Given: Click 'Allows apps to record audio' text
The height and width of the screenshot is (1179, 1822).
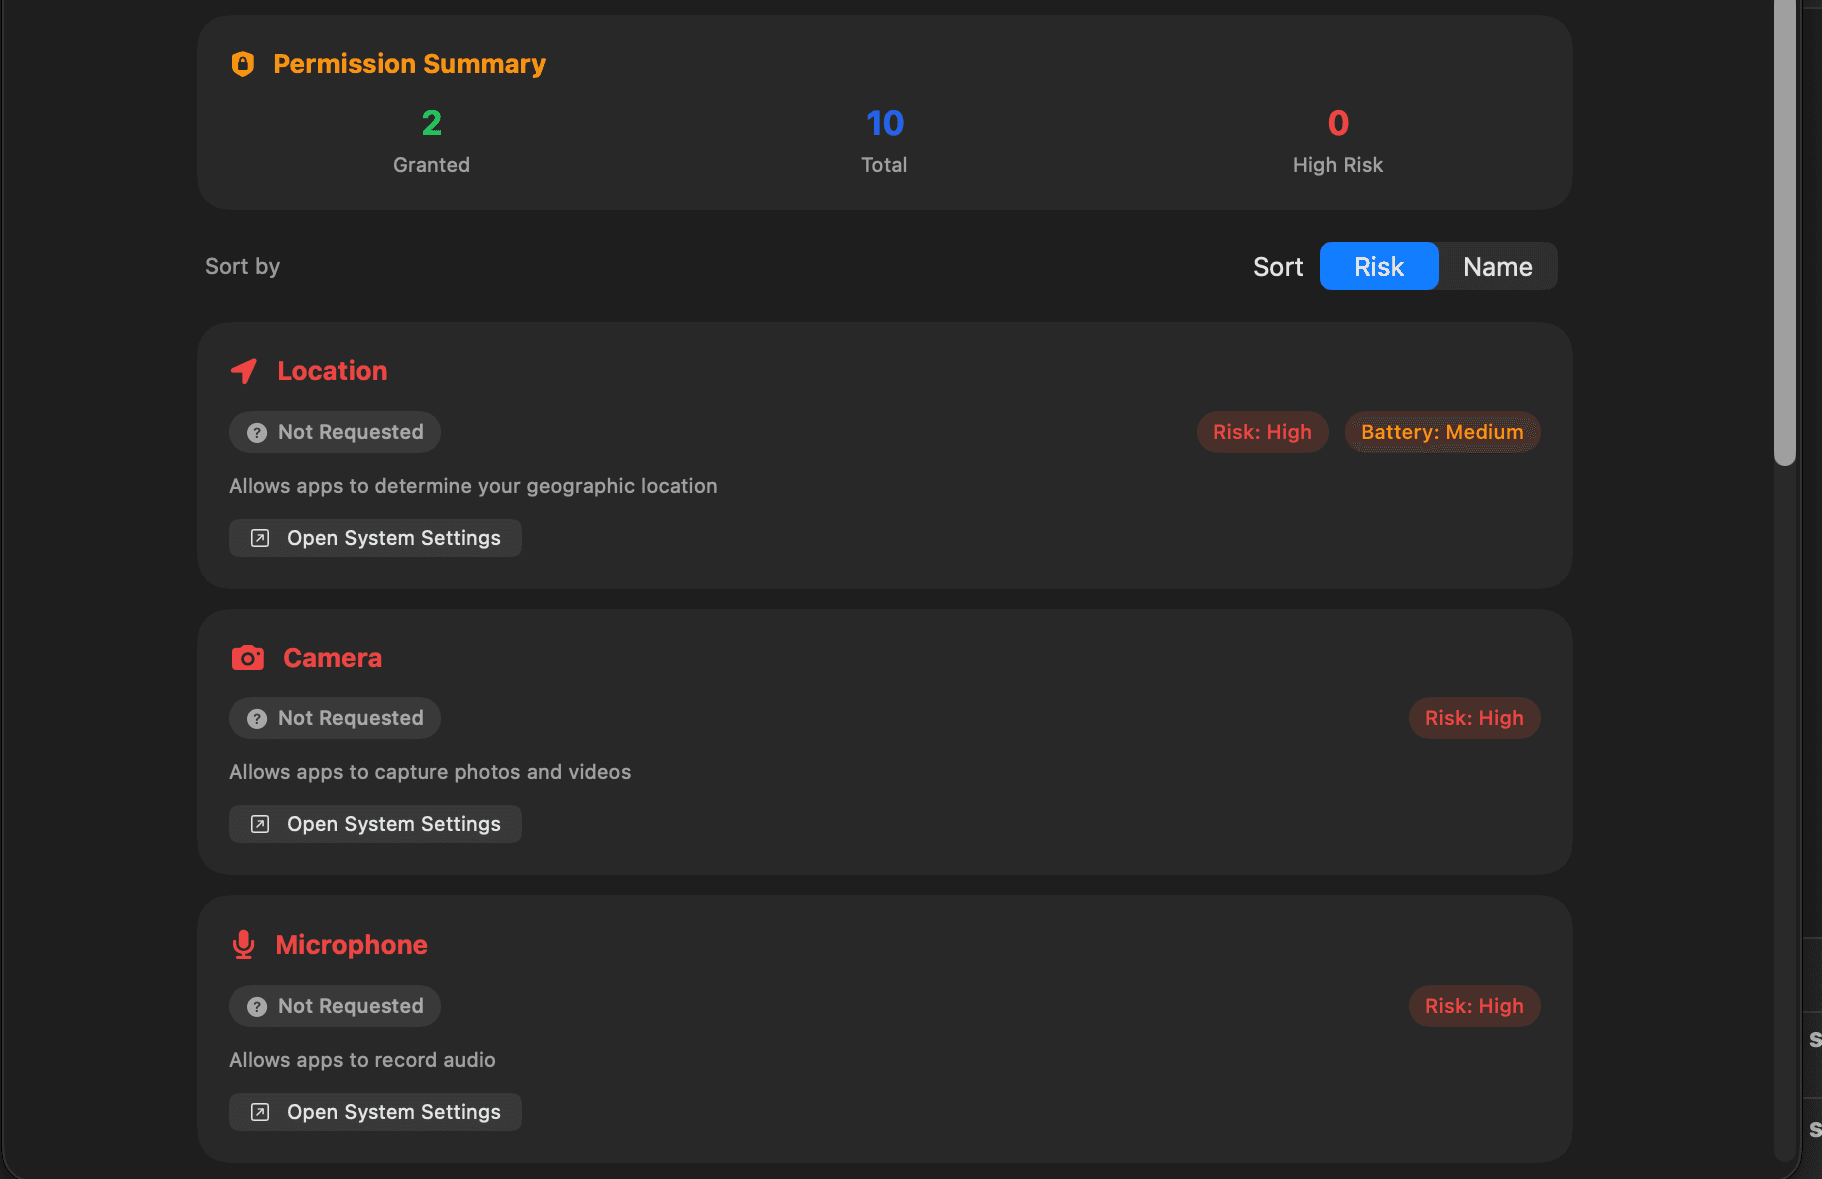Looking at the screenshot, I should coord(362,1060).
